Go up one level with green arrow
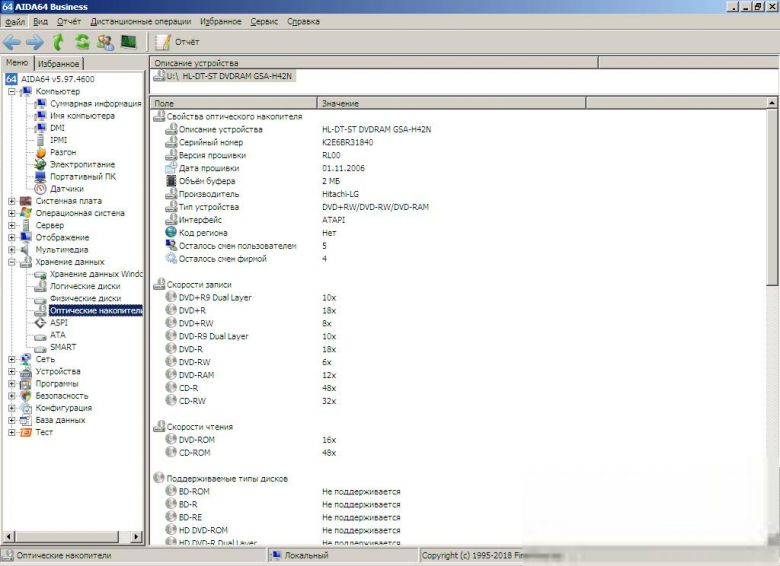 click(x=59, y=42)
